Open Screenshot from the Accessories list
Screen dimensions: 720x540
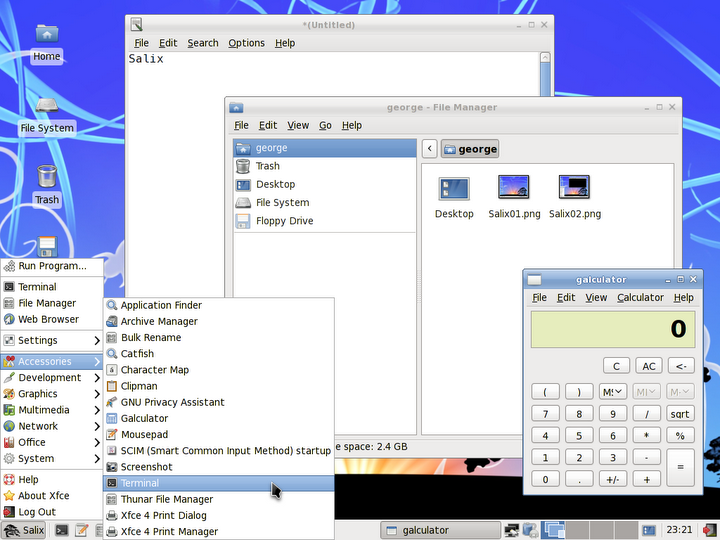[x=146, y=467]
